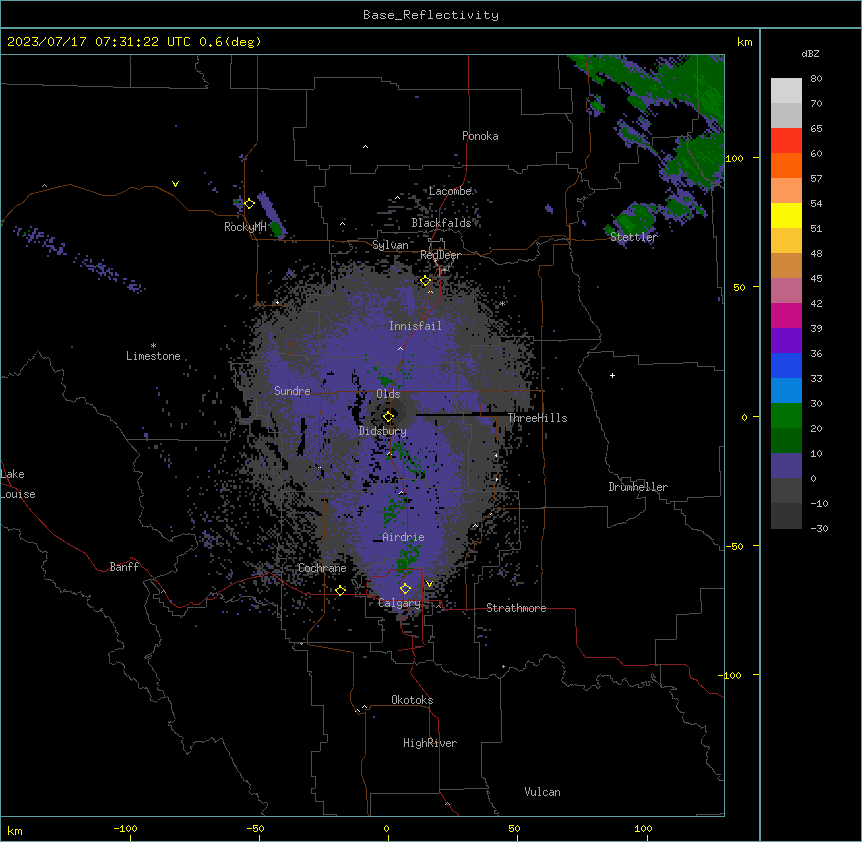Click the Strathmore label

click(516, 608)
